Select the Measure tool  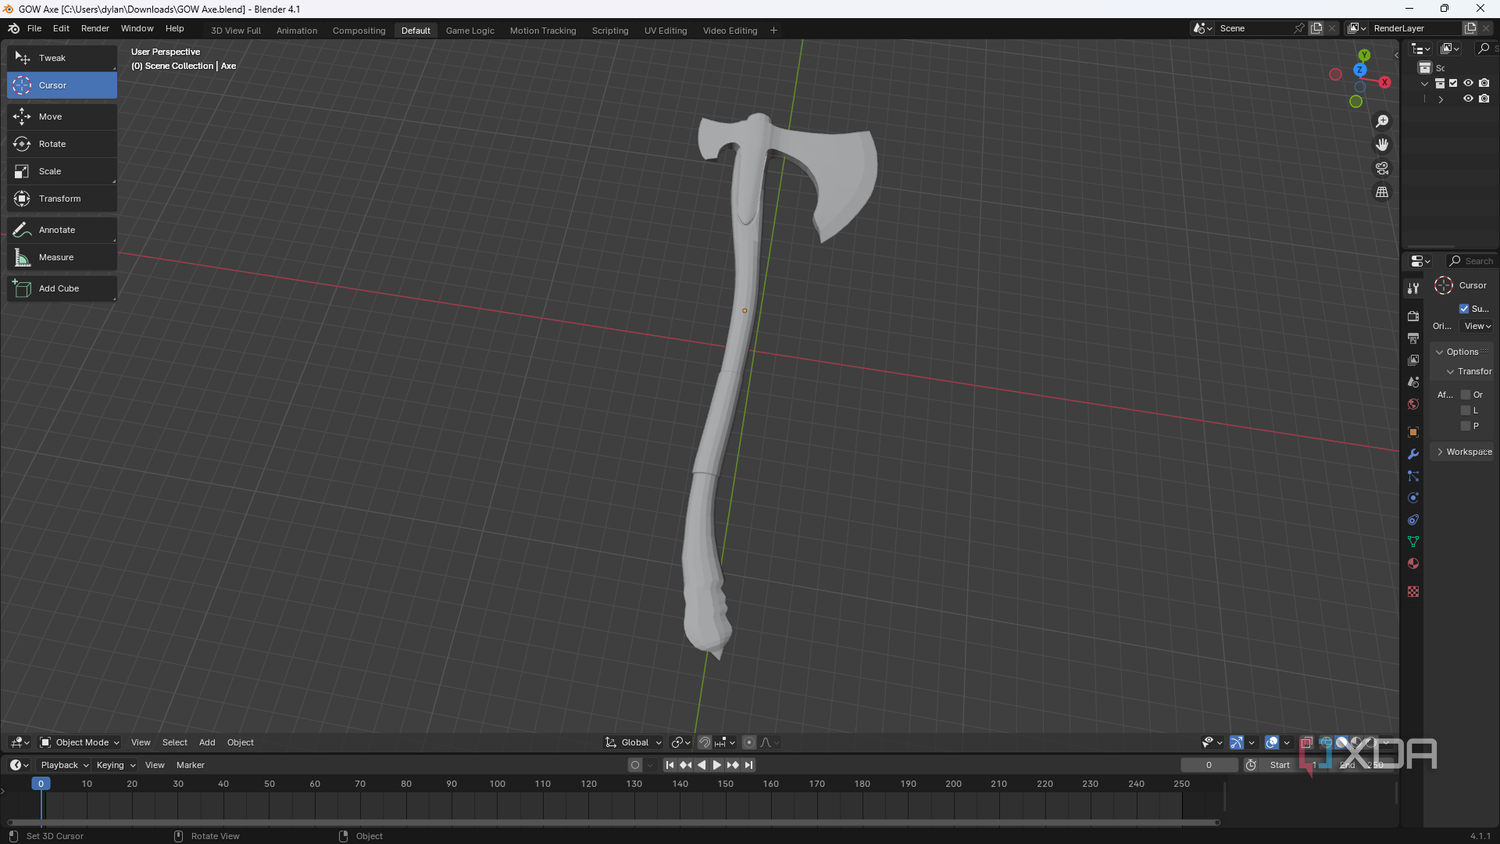pos(62,257)
